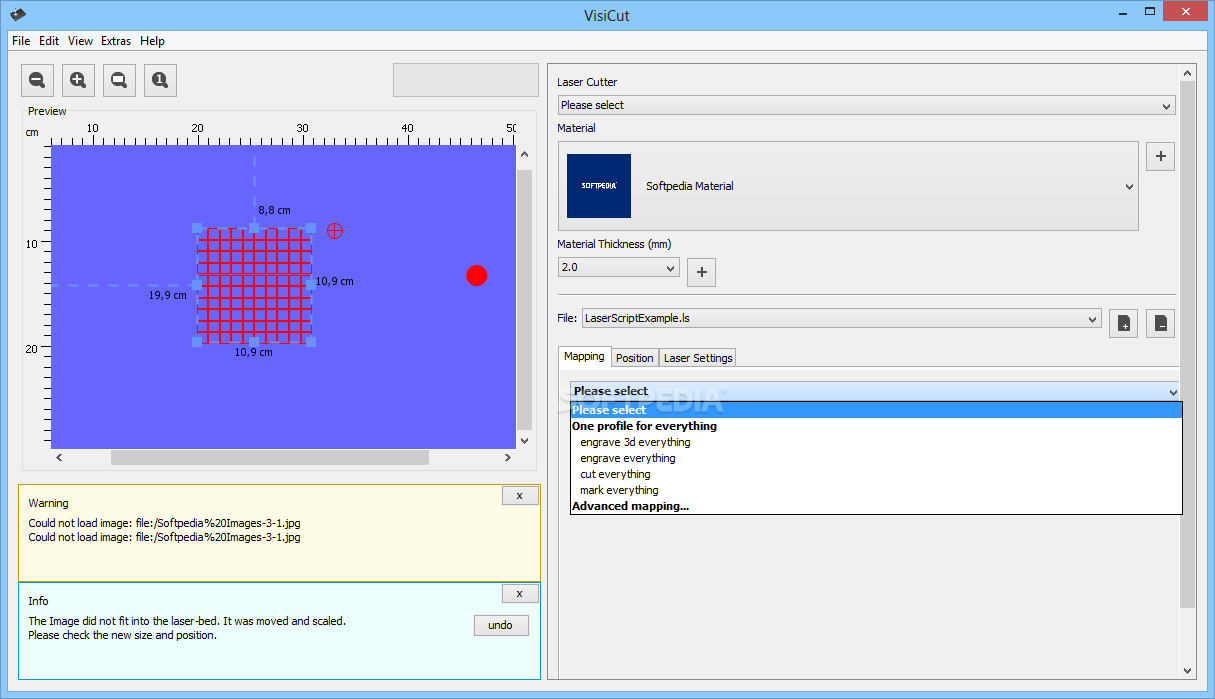Click the '19,9 cm' distance label
Viewport: 1215px width, 699px height.
pos(168,295)
